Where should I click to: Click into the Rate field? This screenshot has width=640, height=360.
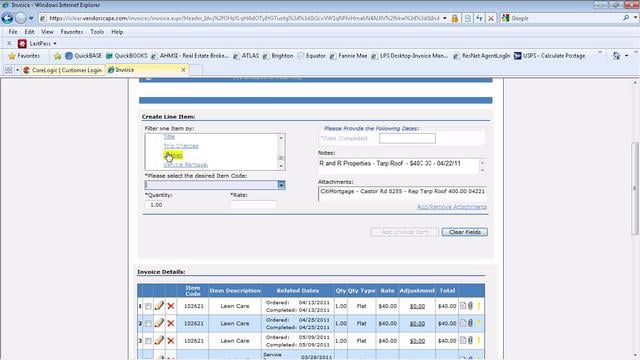(253, 205)
